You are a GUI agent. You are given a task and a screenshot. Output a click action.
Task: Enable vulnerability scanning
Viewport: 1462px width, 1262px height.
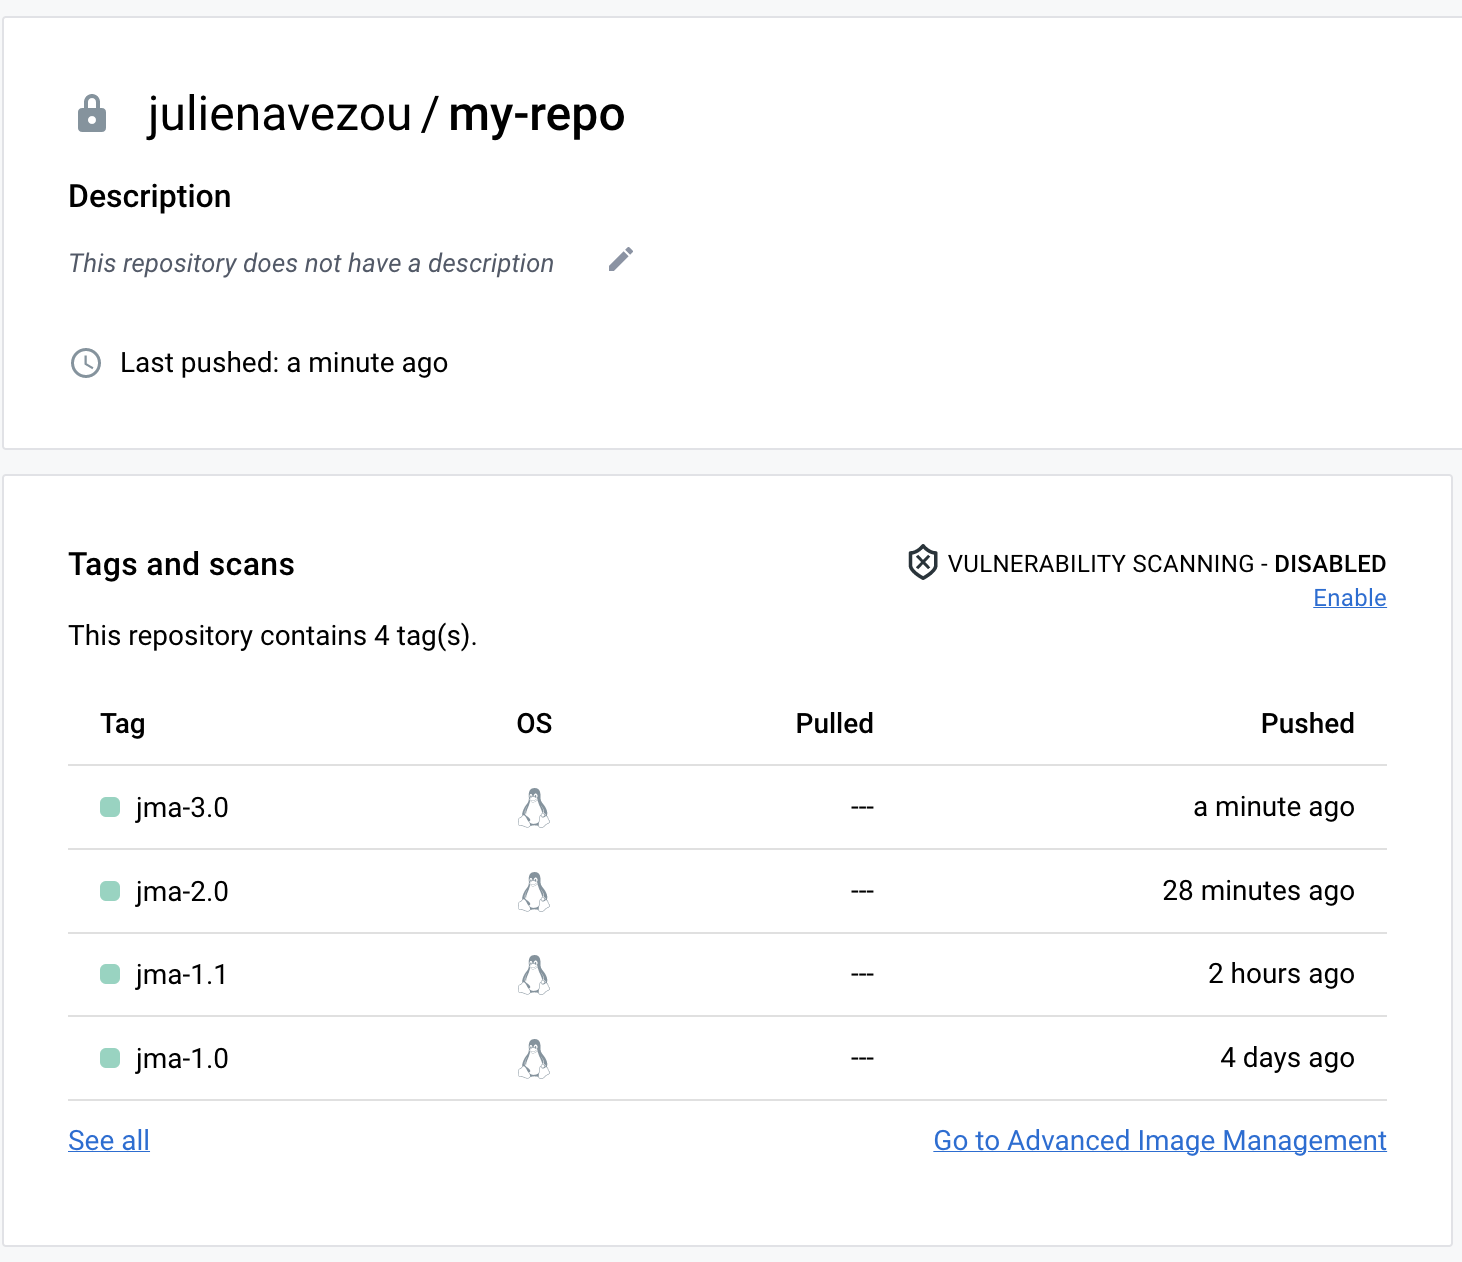(x=1349, y=597)
